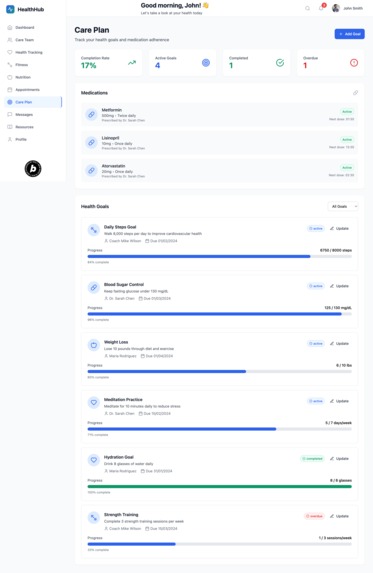Click pill icon in Medications header
The width and height of the screenshot is (373, 573).
[355, 93]
